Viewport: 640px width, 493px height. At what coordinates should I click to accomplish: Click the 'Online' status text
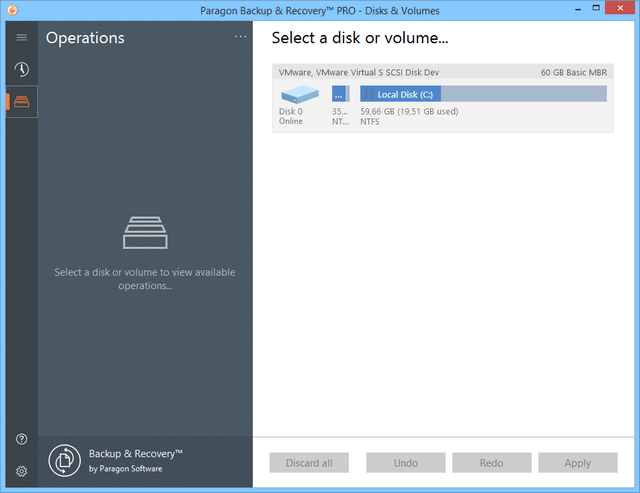pos(291,121)
